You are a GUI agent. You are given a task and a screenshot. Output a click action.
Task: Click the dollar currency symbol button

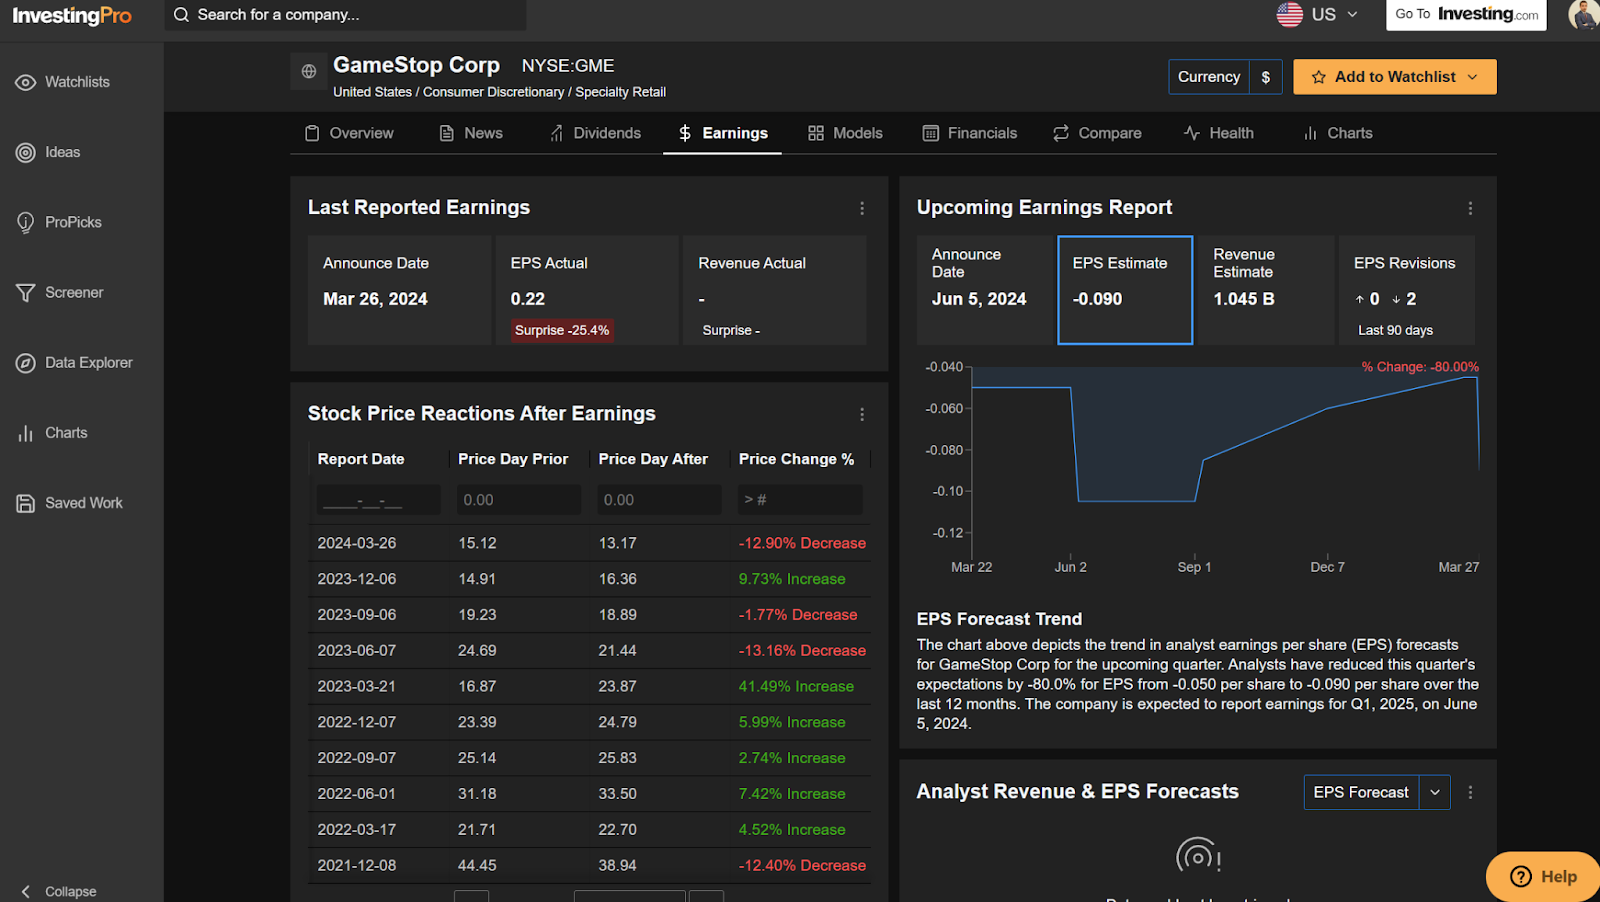click(1266, 77)
